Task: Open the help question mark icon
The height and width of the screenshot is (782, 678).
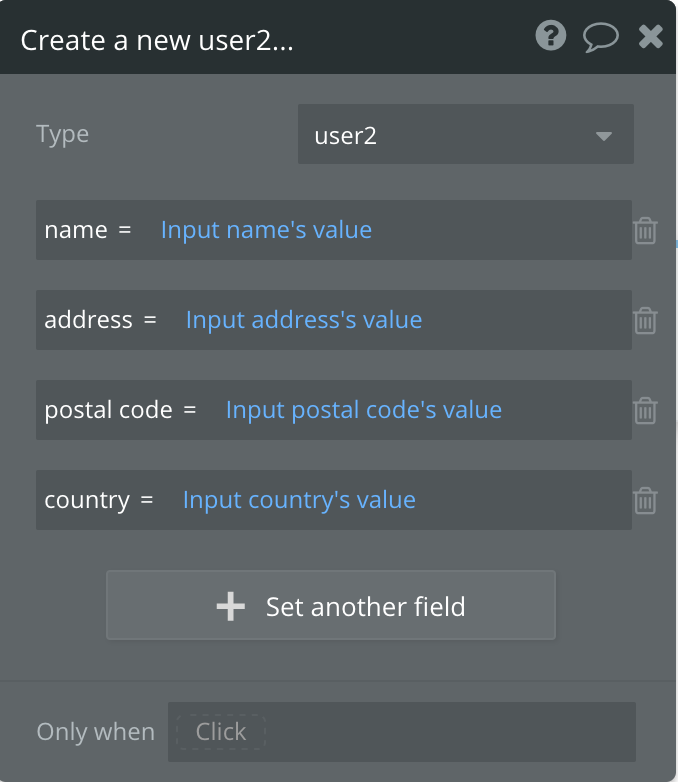Action: pos(551,37)
